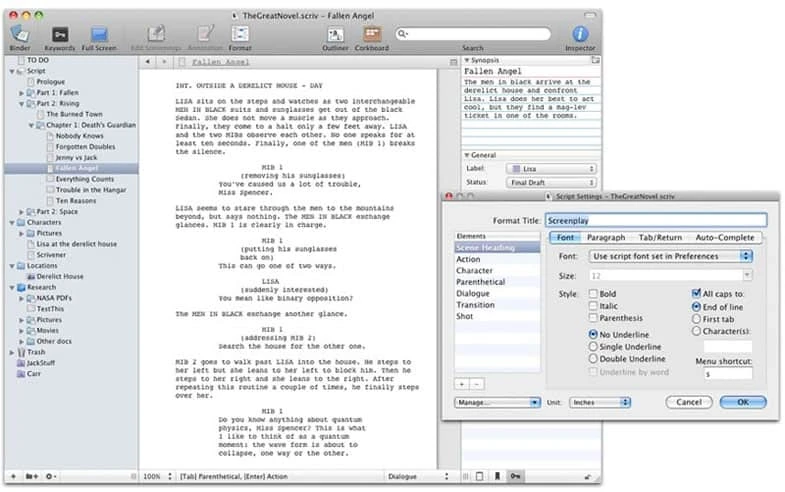Select Transition in Elements list
The width and height of the screenshot is (785, 492).
point(497,304)
